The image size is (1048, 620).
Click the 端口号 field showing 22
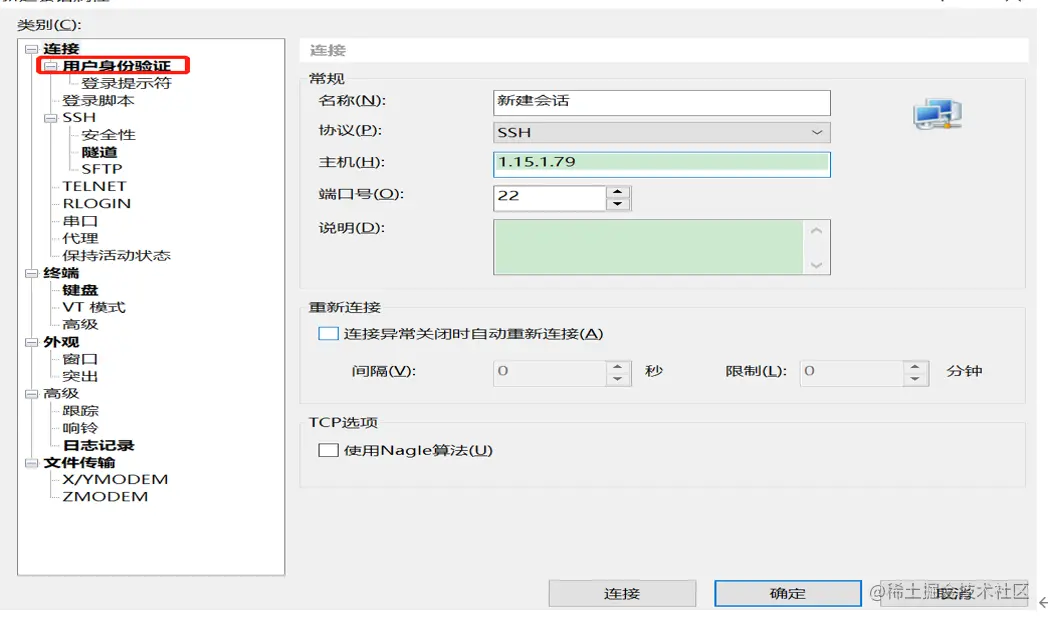click(x=549, y=197)
